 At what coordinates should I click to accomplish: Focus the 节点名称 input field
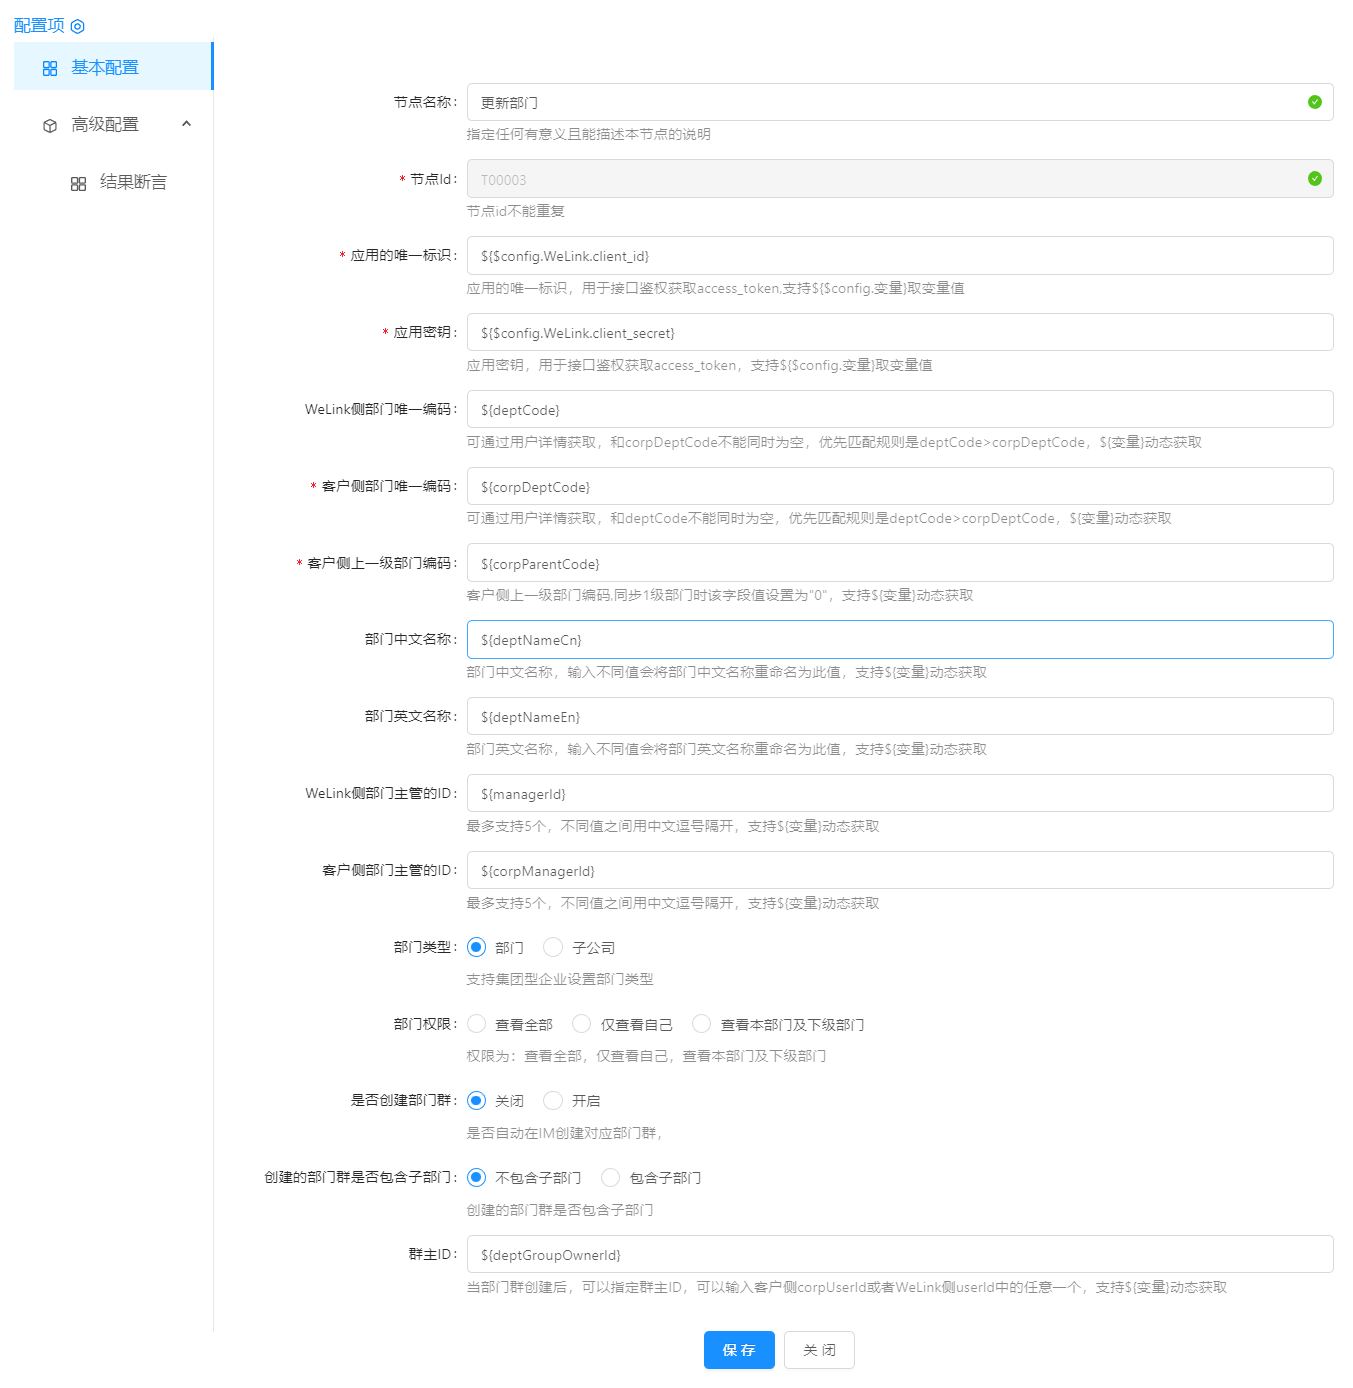click(x=885, y=103)
